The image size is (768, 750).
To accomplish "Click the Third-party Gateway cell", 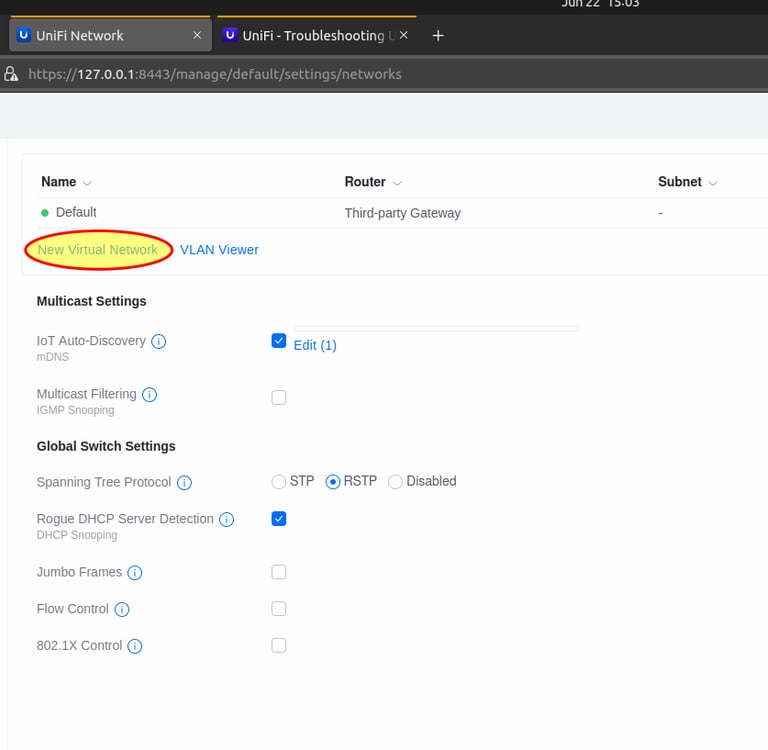I will tap(402, 213).
